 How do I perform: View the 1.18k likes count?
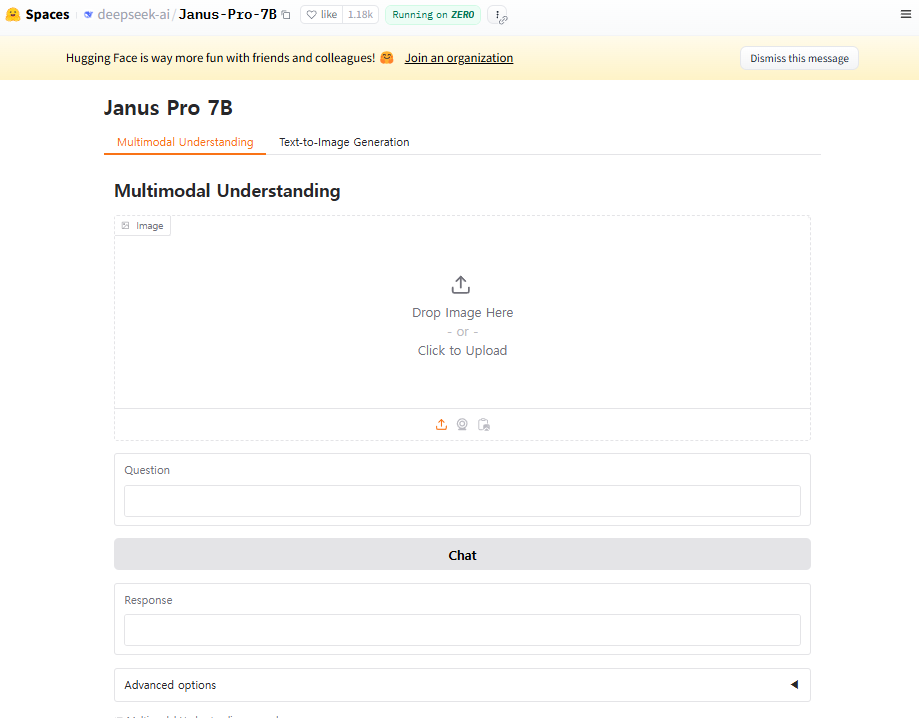tap(360, 15)
